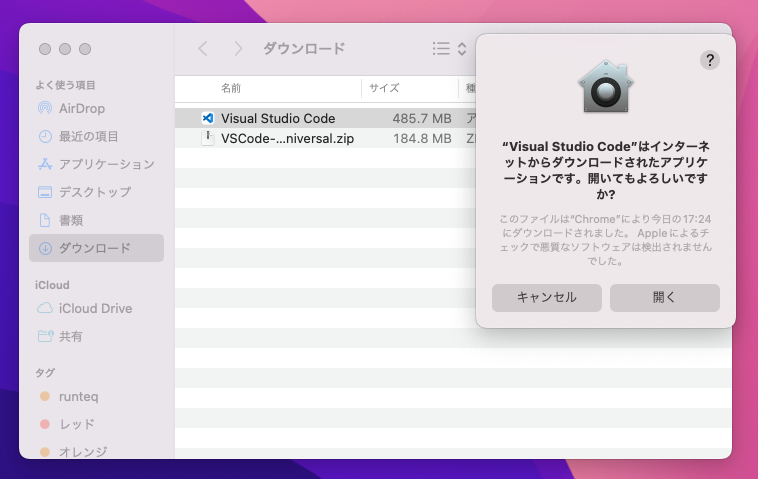Viewport: 758px width, 479px height.
Task: Click the 開く button to open app
Action: [x=664, y=297]
